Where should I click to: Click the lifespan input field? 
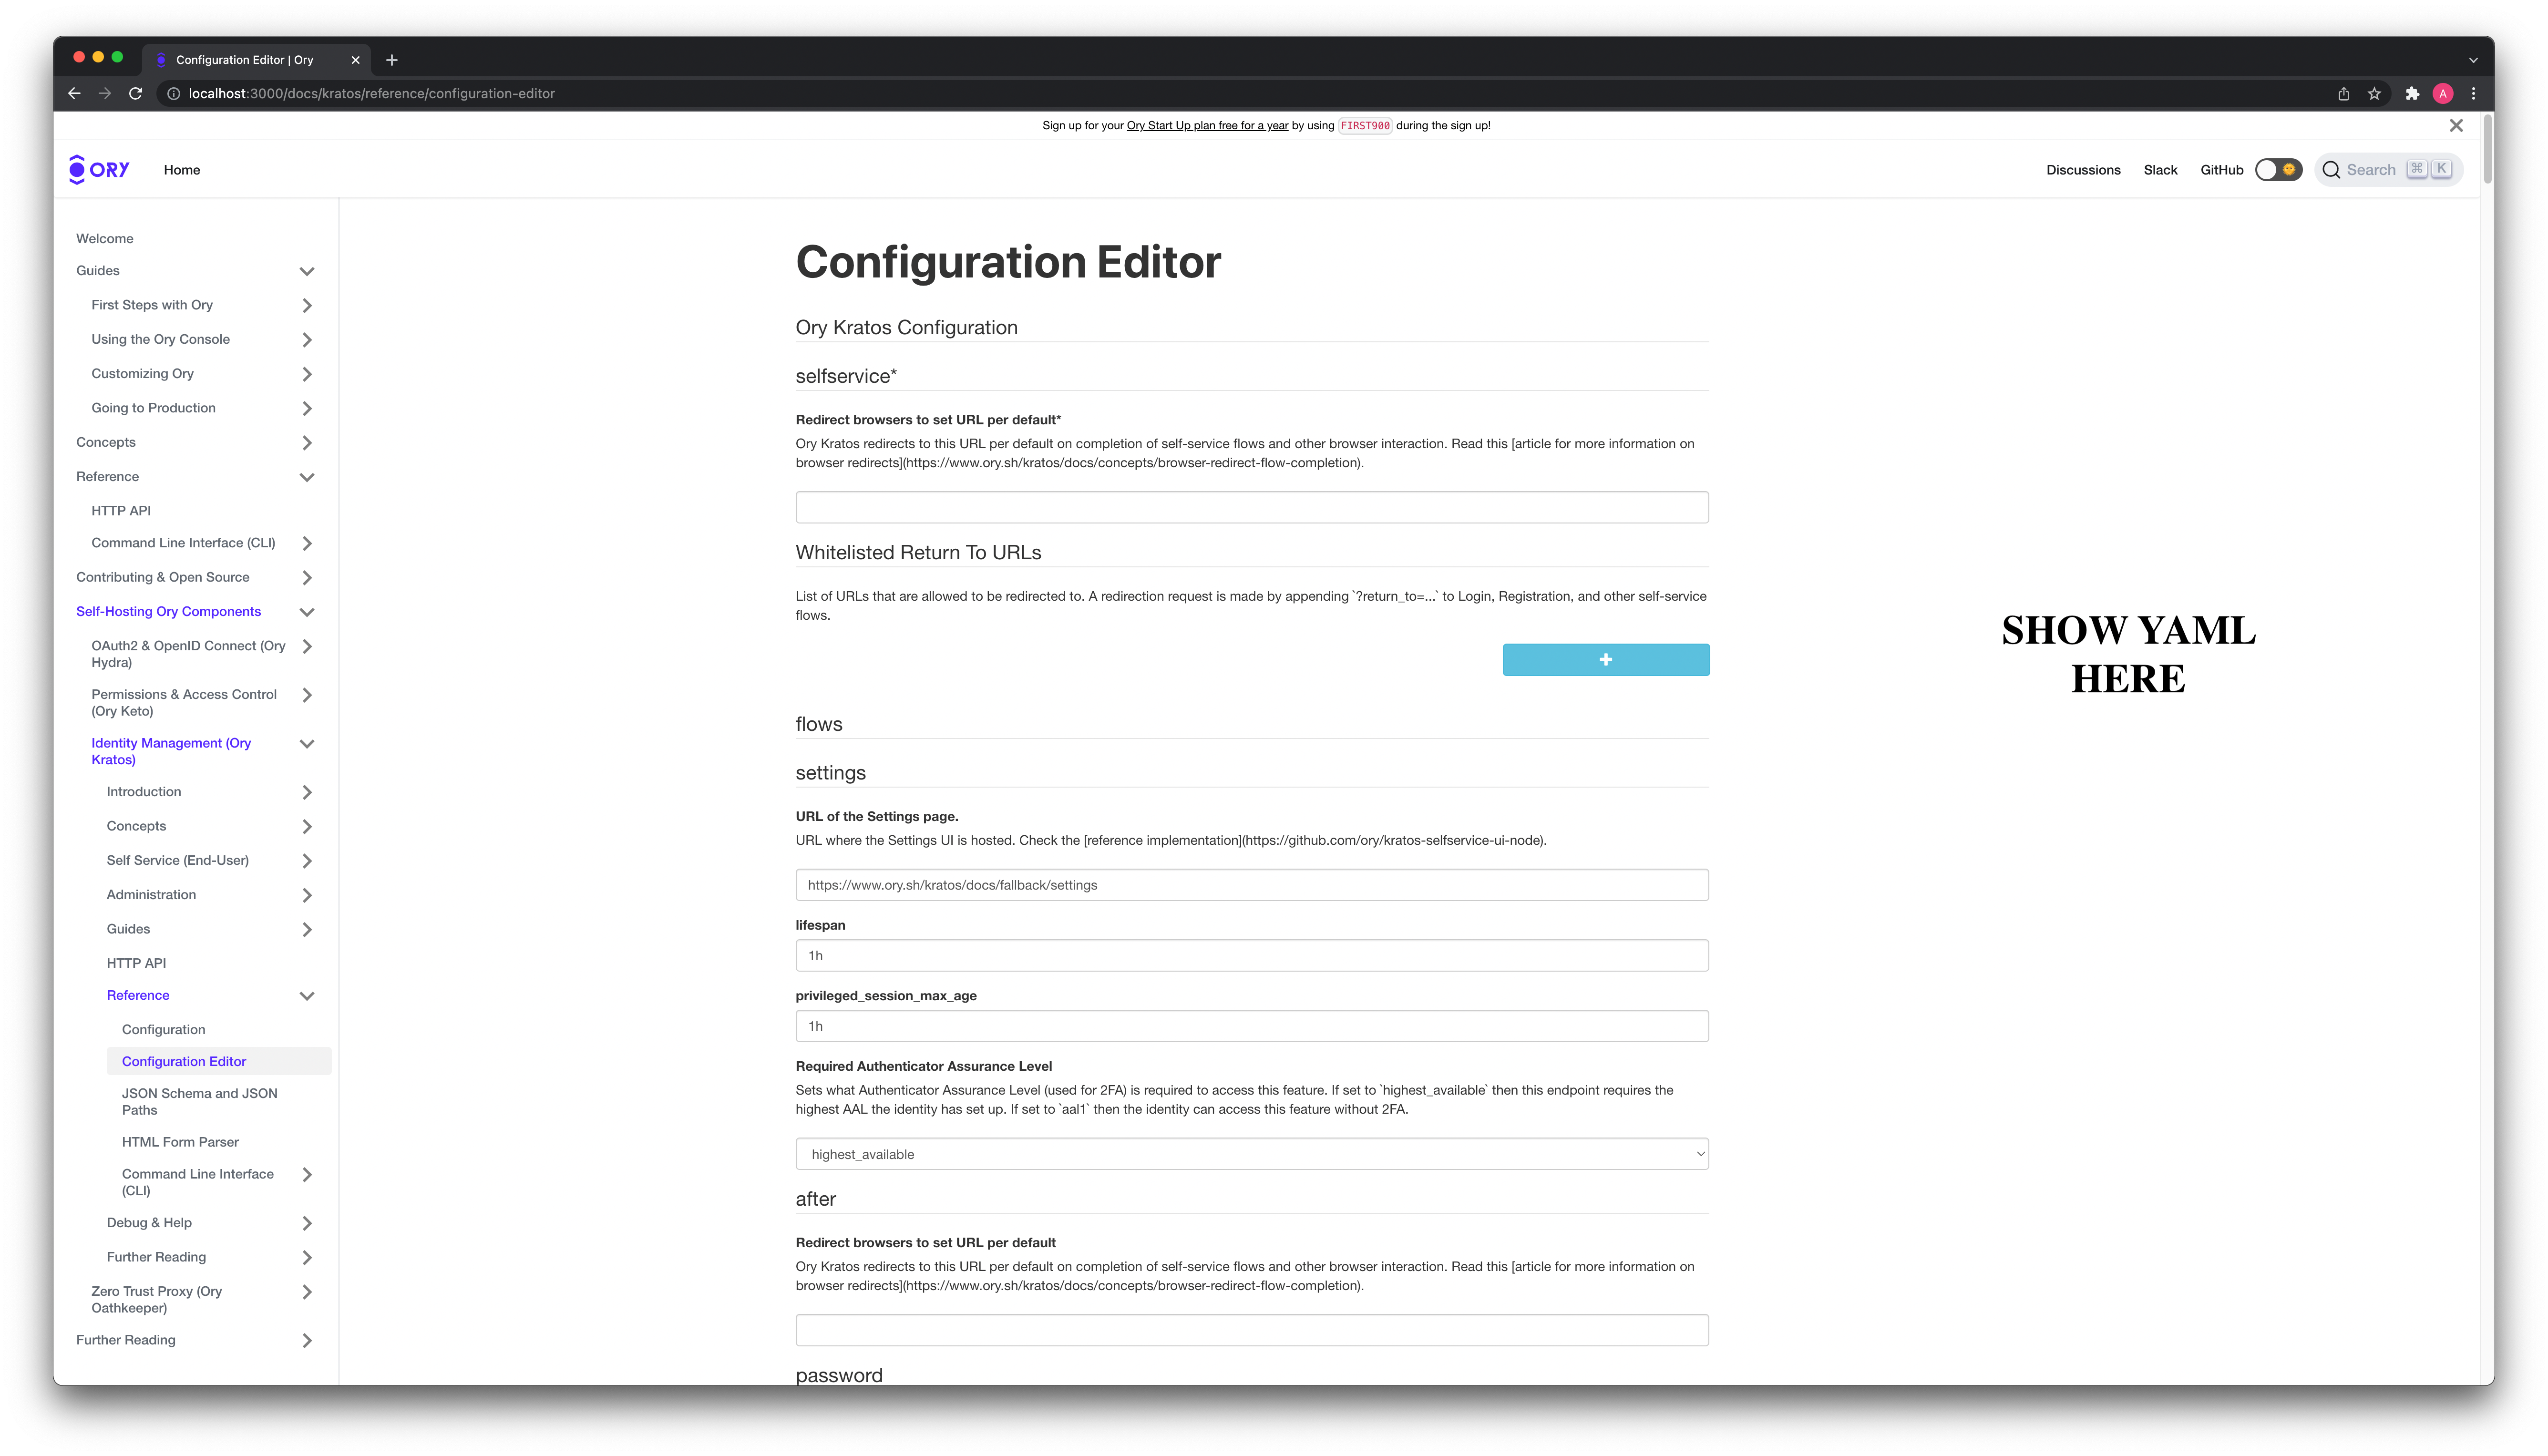[x=1251, y=955]
